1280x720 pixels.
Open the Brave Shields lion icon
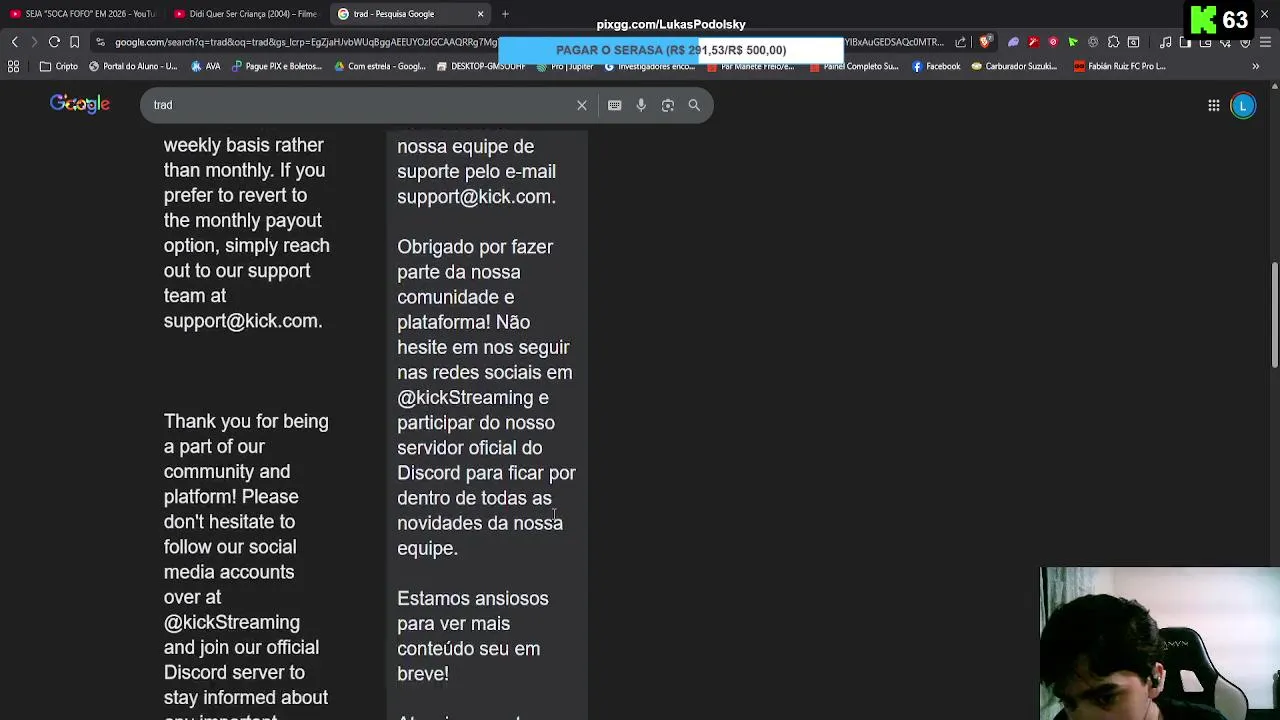coord(985,42)
